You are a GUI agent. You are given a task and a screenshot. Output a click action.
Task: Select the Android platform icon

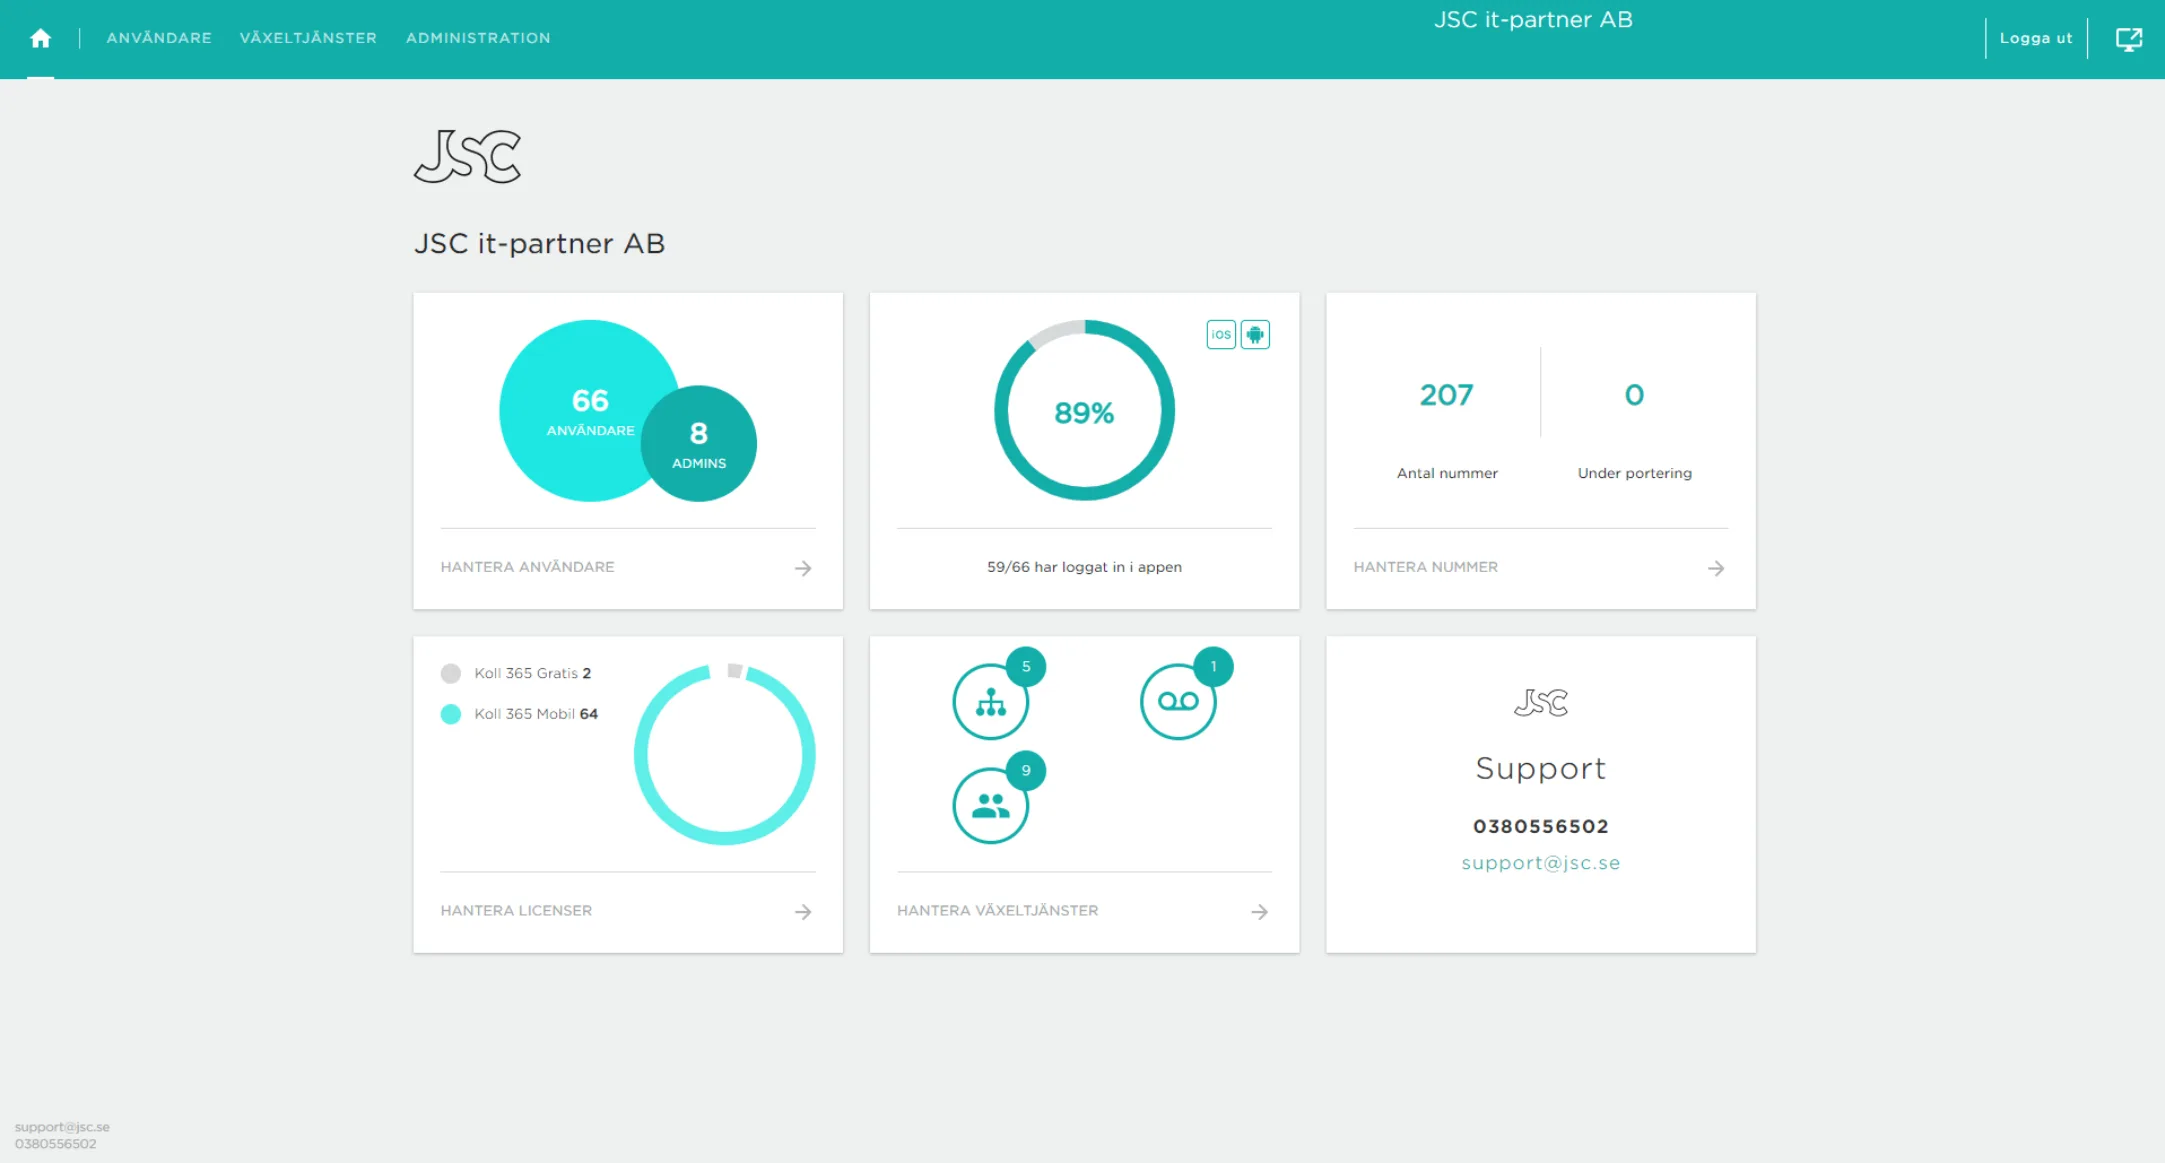click(1255, 334)
